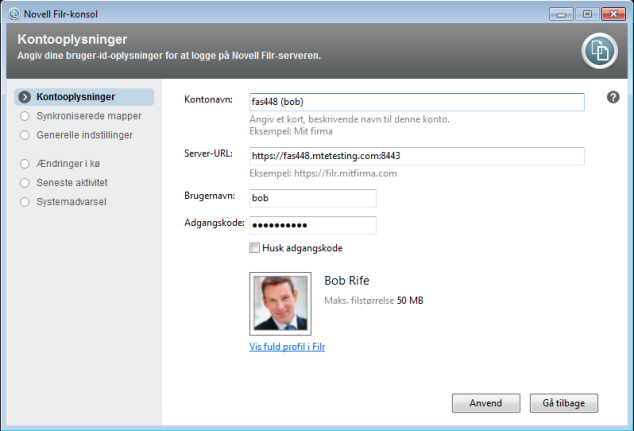Click into the Brugernavn field
This screenshot has height=431, width=634.
[313, 198]
